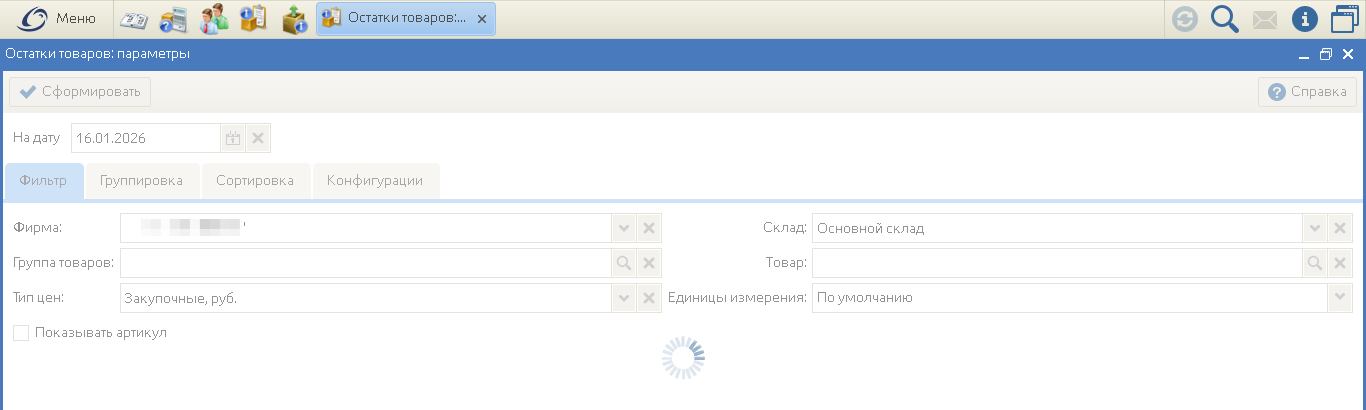Close the Остатки товаров tab
This screenshot has width=1366, height=410.
click(x=482, y=19)
